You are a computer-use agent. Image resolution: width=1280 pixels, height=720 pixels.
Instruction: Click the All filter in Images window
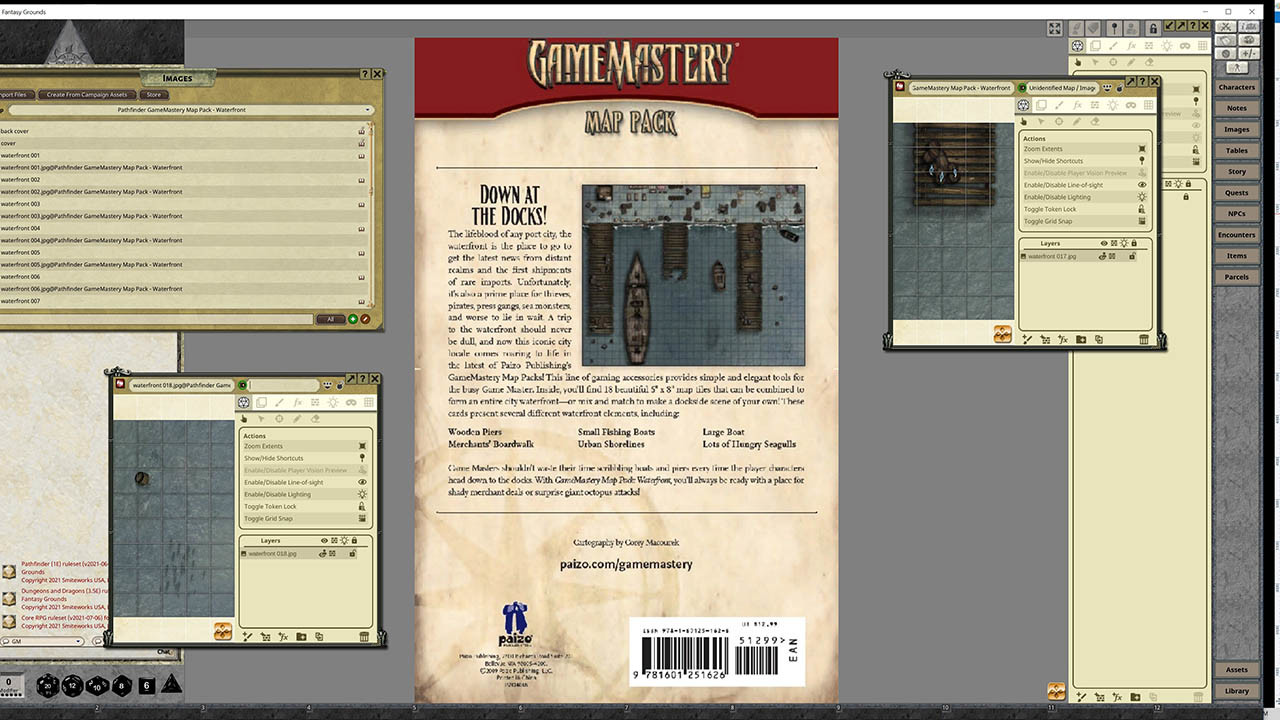pos(330,319)
